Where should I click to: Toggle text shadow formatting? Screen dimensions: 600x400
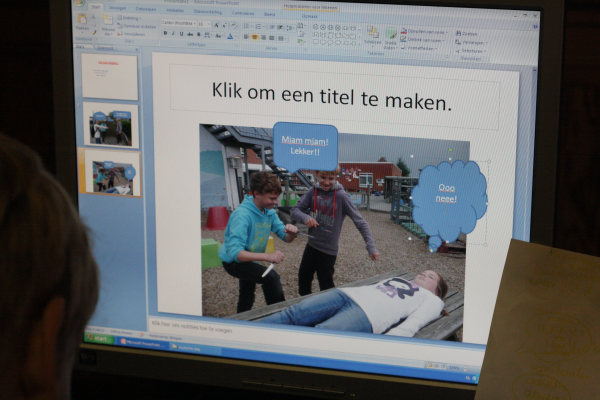[x=199, y=34]
